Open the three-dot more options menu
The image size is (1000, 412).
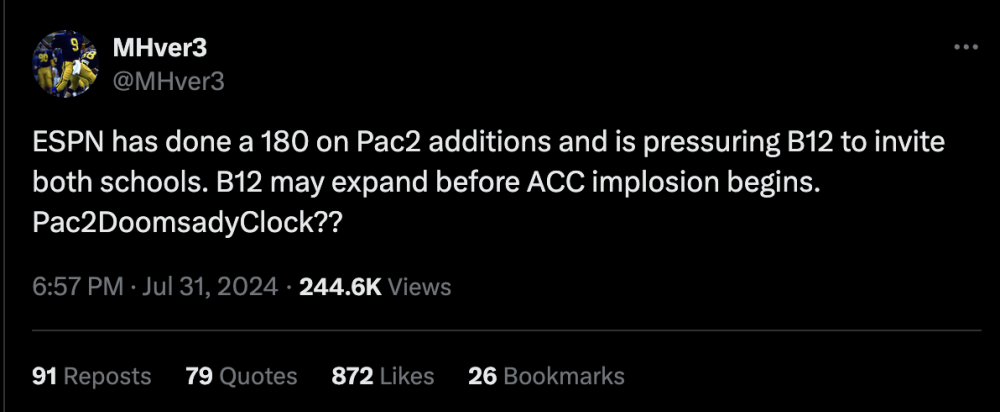point(965,47)
